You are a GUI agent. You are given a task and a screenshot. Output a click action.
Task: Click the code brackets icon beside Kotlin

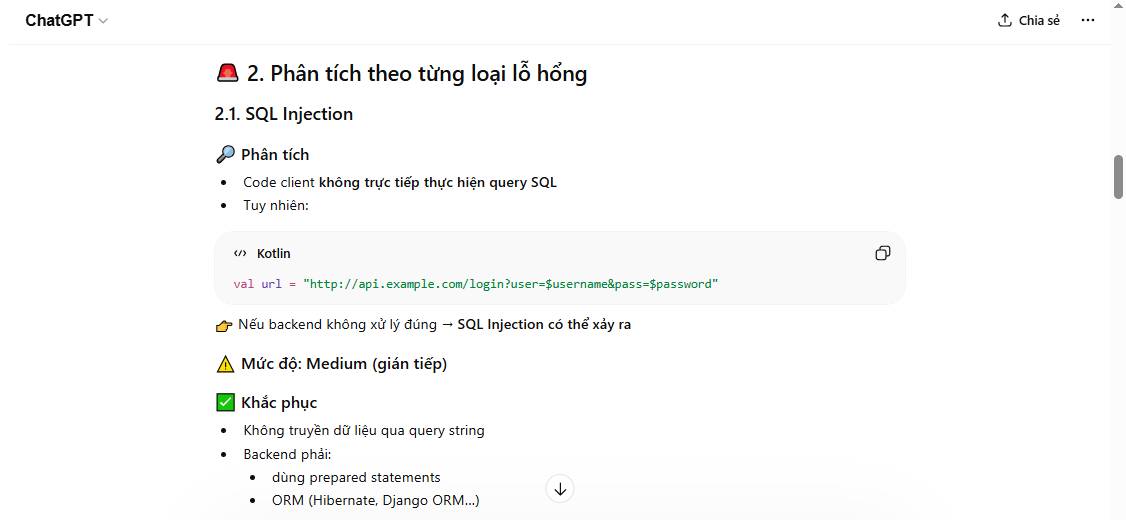(x=240, y=254)
